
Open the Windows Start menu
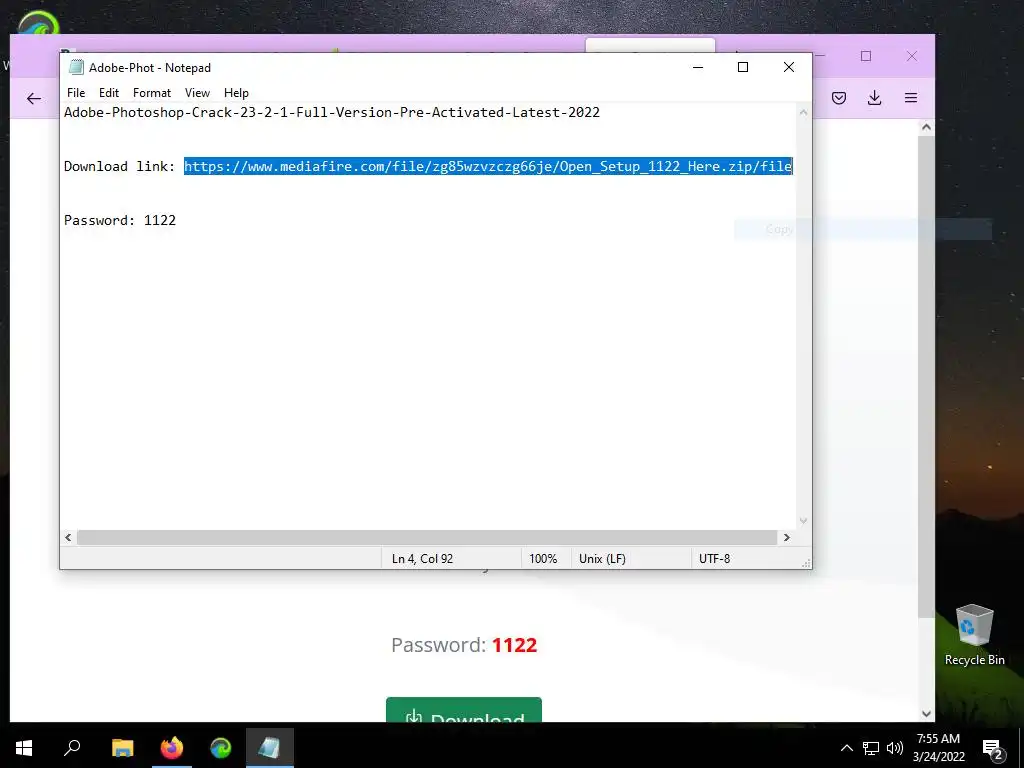(x=24, y=748)
